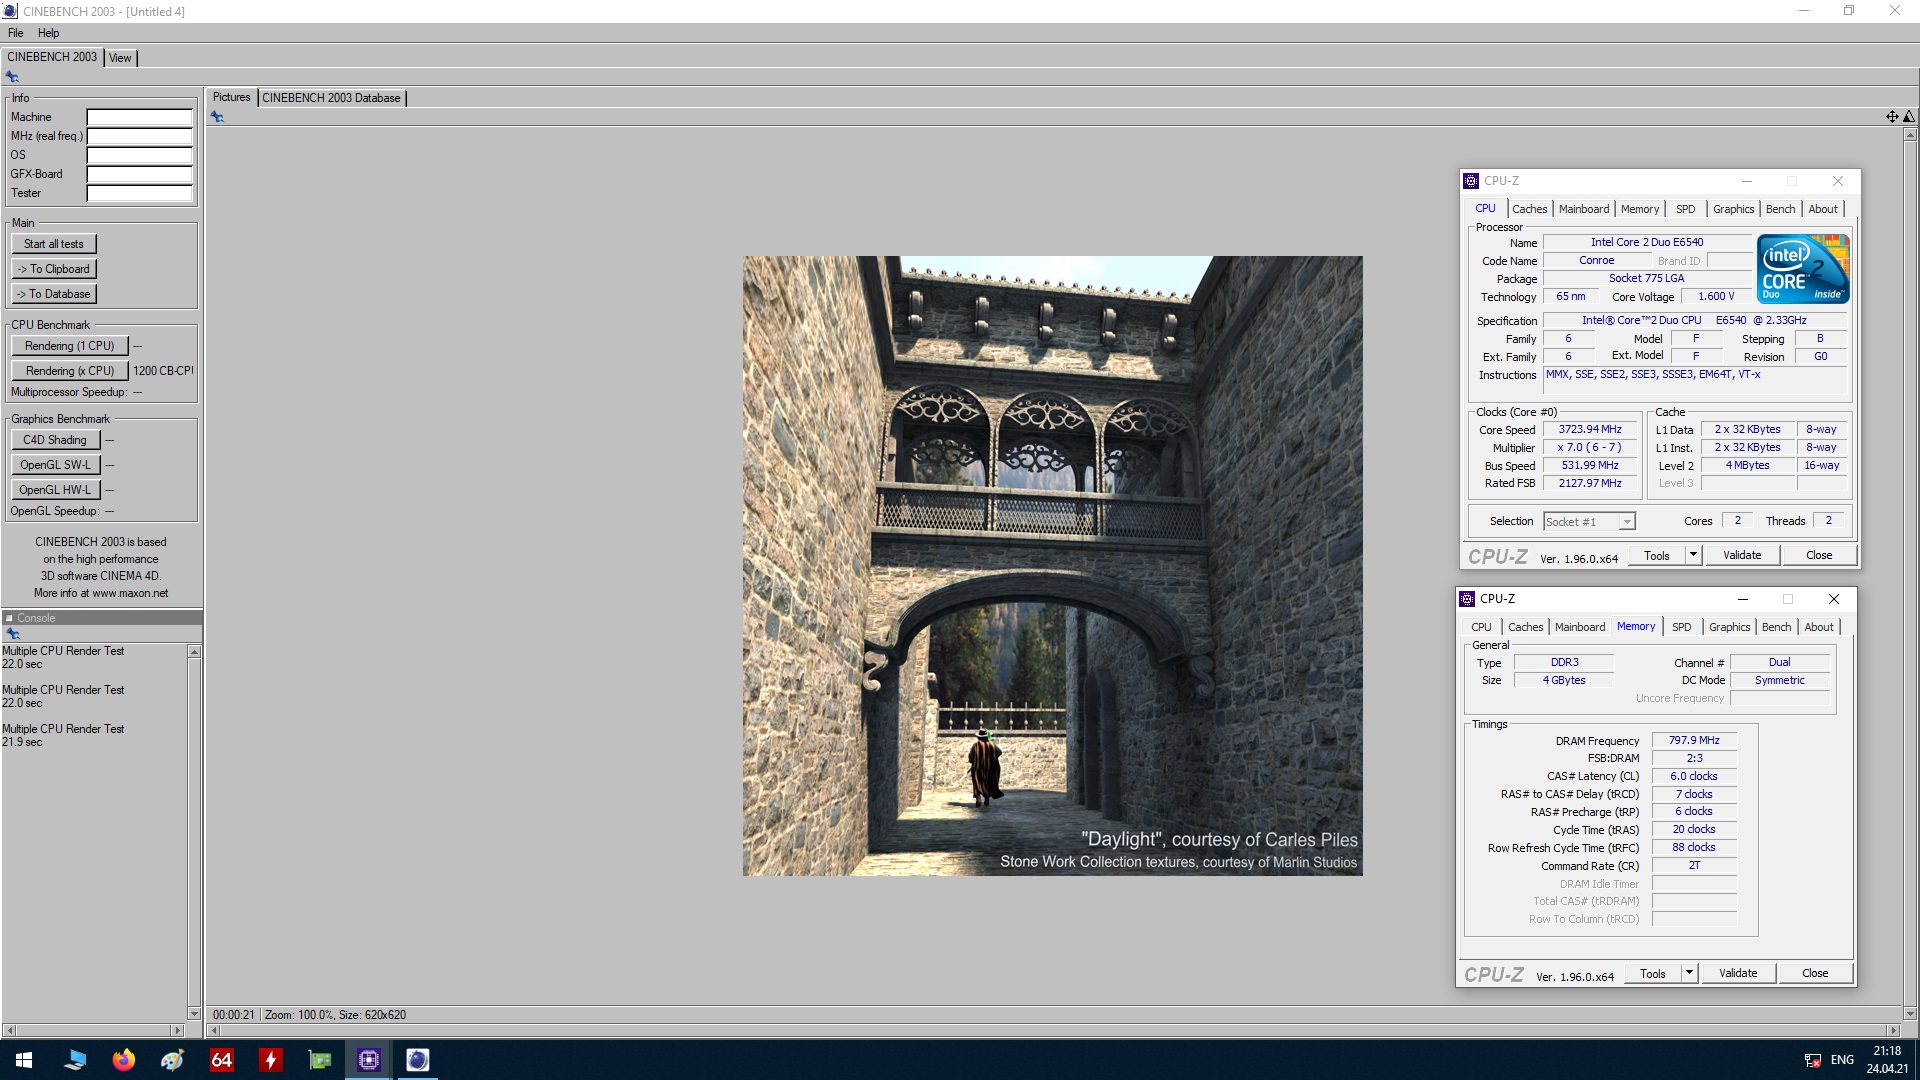Click console scrollbar down arrow
This screenshot has width=1920, height=1080.
(194, 1013)
